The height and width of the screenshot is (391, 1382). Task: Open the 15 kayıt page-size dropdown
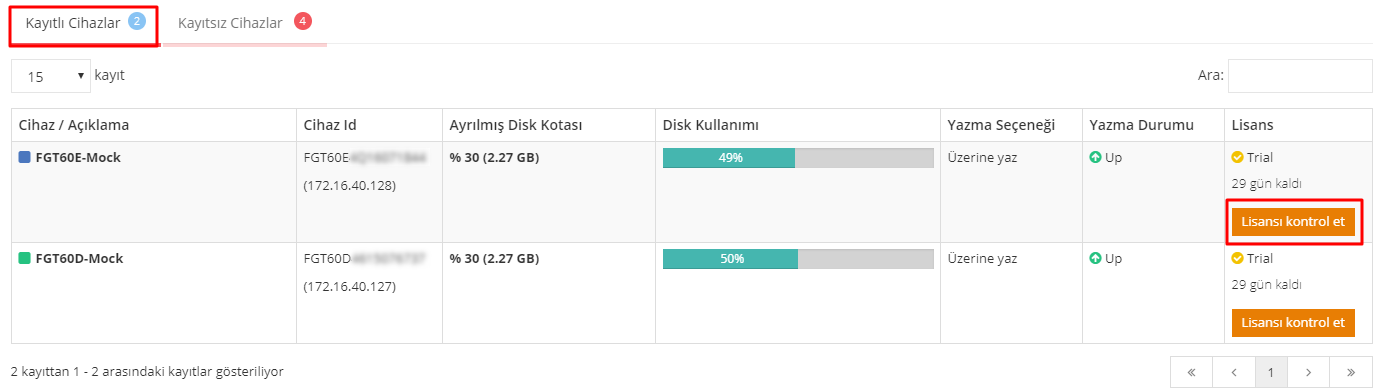click(51, 75)
